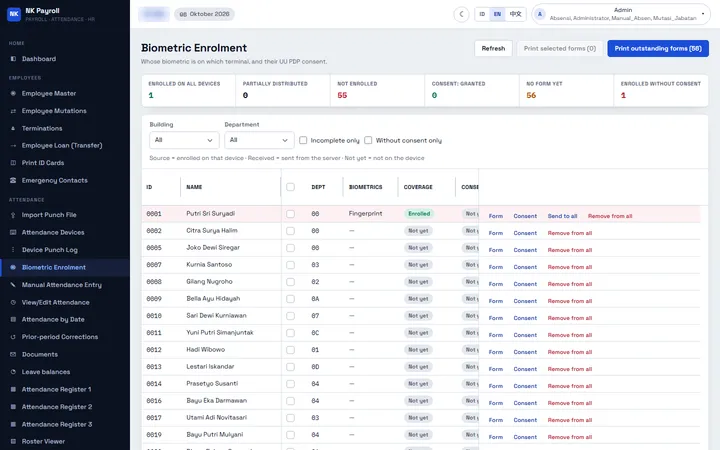Click the View/Edit Attendance clock icon

pyautogui.click(x=13, y=302)
